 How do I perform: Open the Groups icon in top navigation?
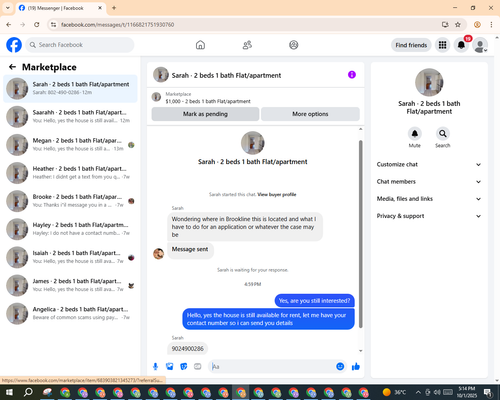[x=294, y=45]
